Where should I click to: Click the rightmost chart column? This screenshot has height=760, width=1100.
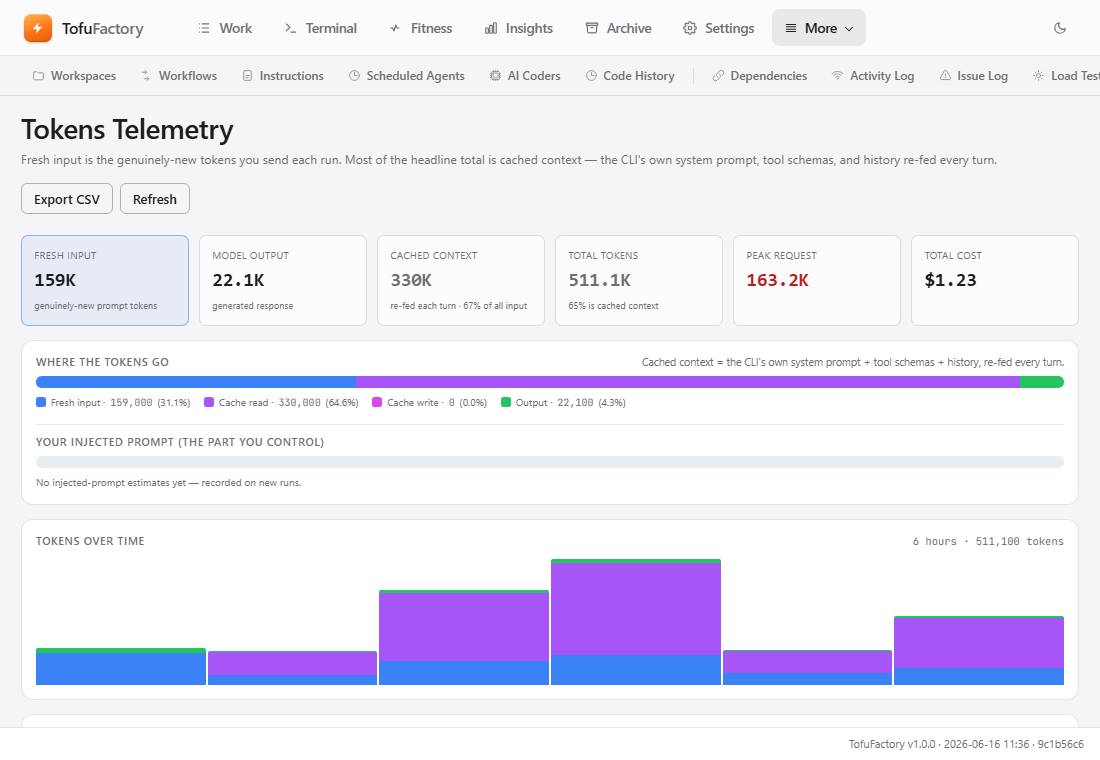[979, 651]
